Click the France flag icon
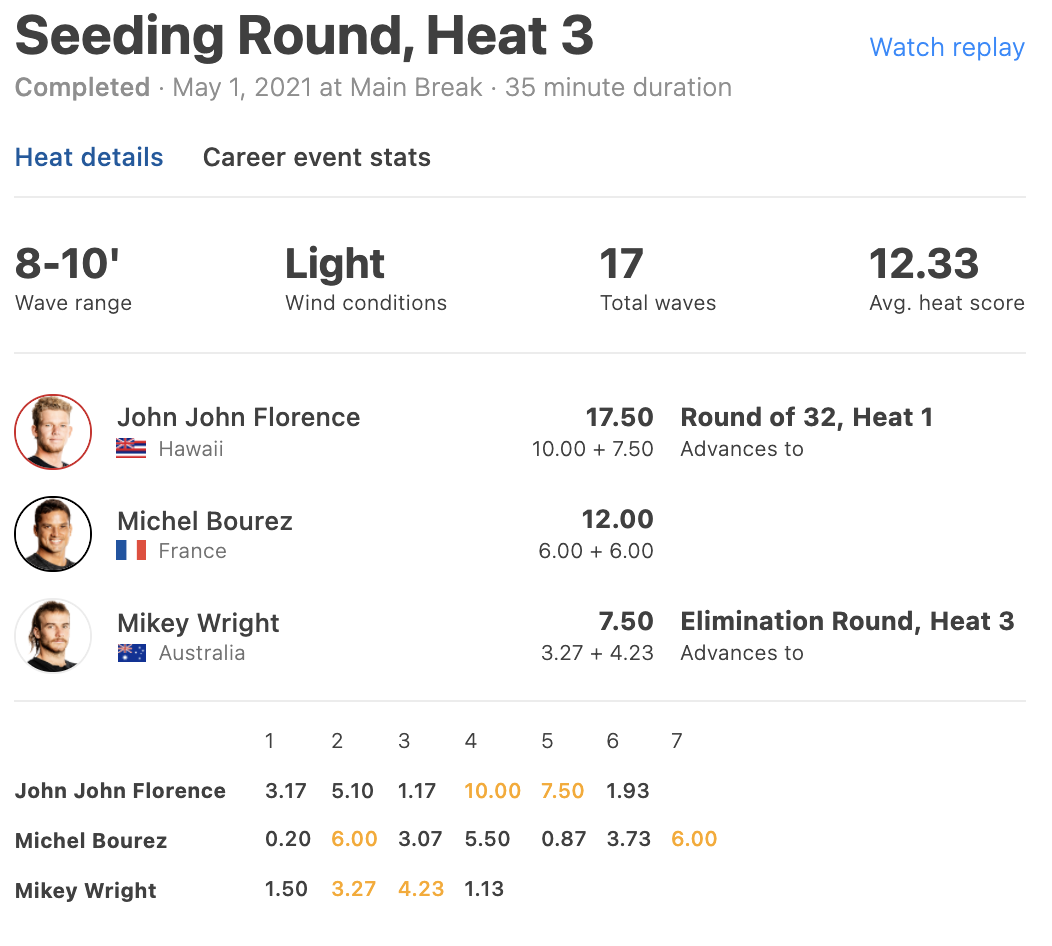The width and height of the screenshot is (1052, 946). click(131, 551)
